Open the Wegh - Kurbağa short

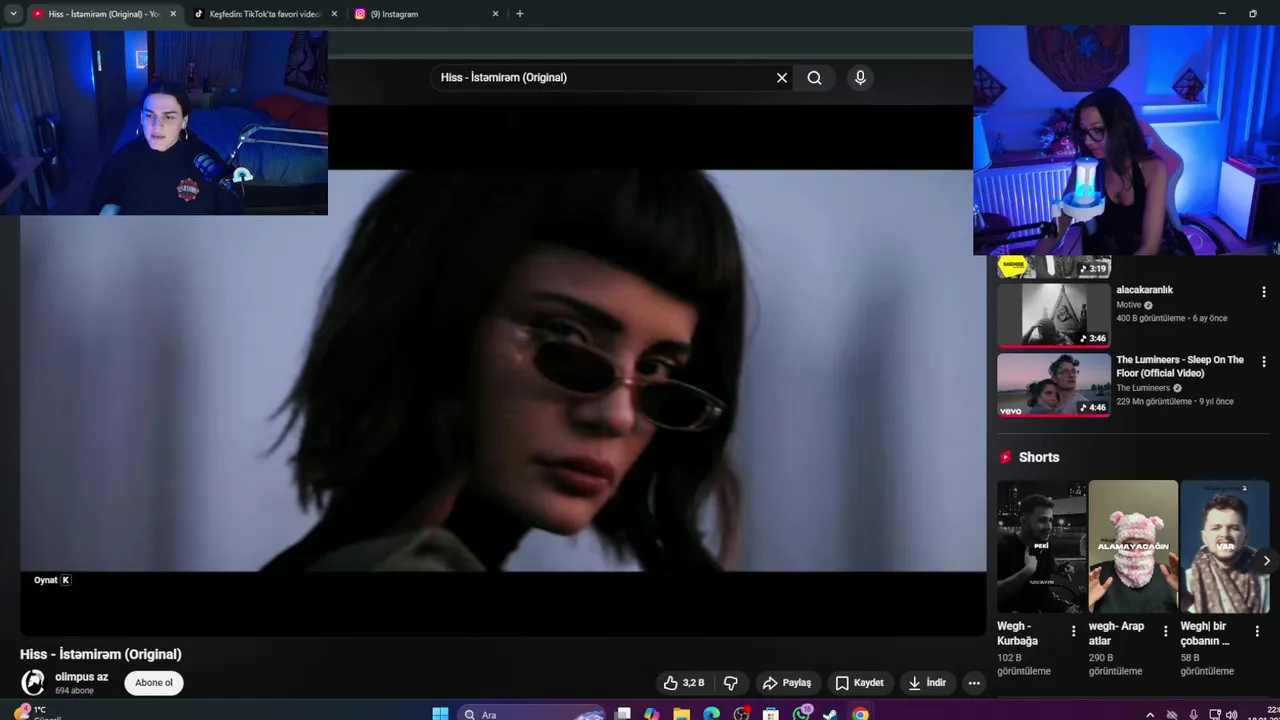(1041, 546)
